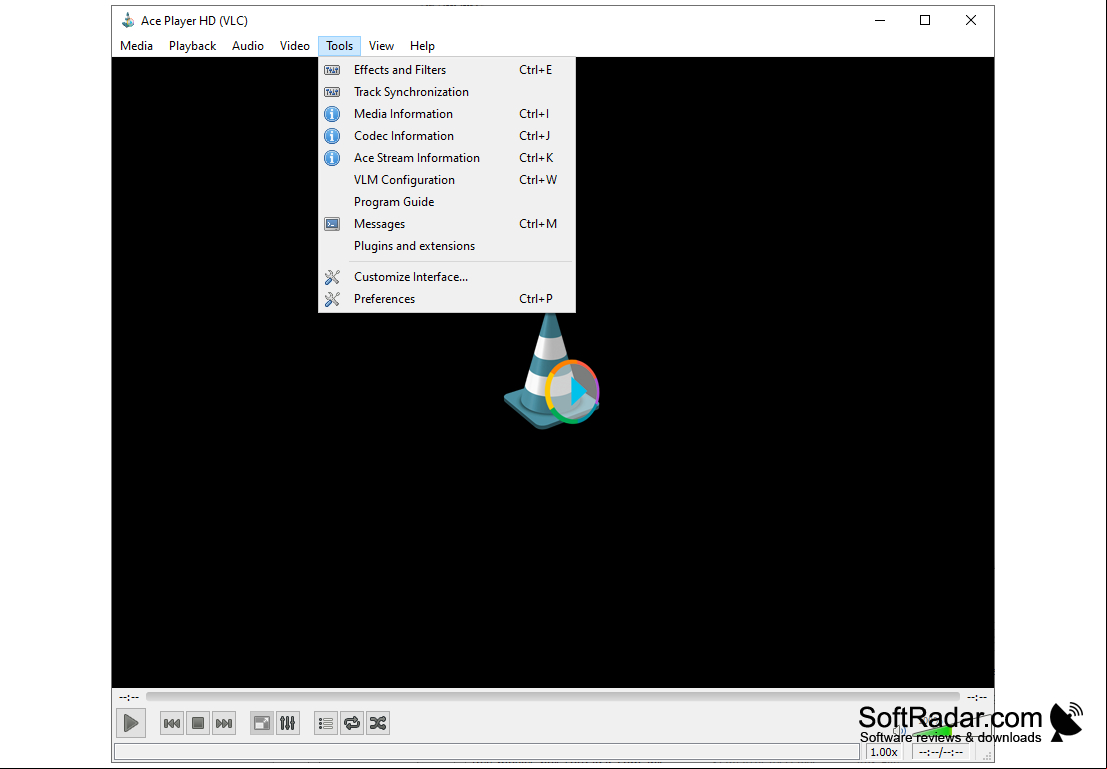The width and height of the screenshot is (1107, 769).
Task: Close the open Tools menu
Action: pyautogui.click(x=340, y=46)
